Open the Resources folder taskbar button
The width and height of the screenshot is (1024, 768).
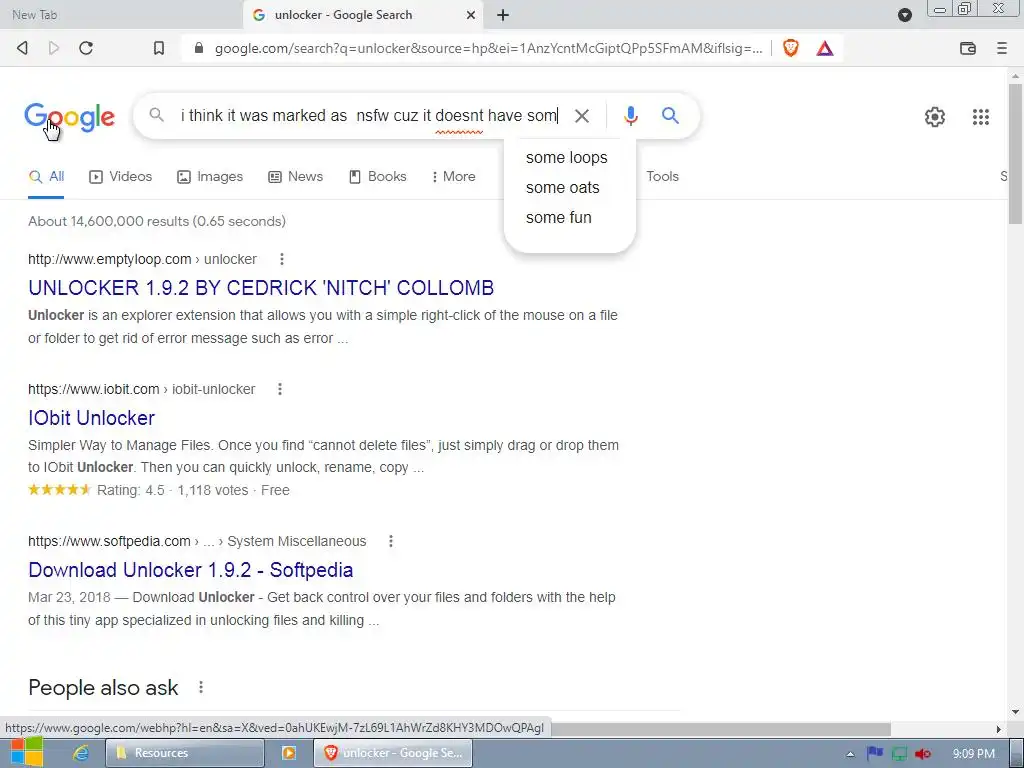coord(185,753)
